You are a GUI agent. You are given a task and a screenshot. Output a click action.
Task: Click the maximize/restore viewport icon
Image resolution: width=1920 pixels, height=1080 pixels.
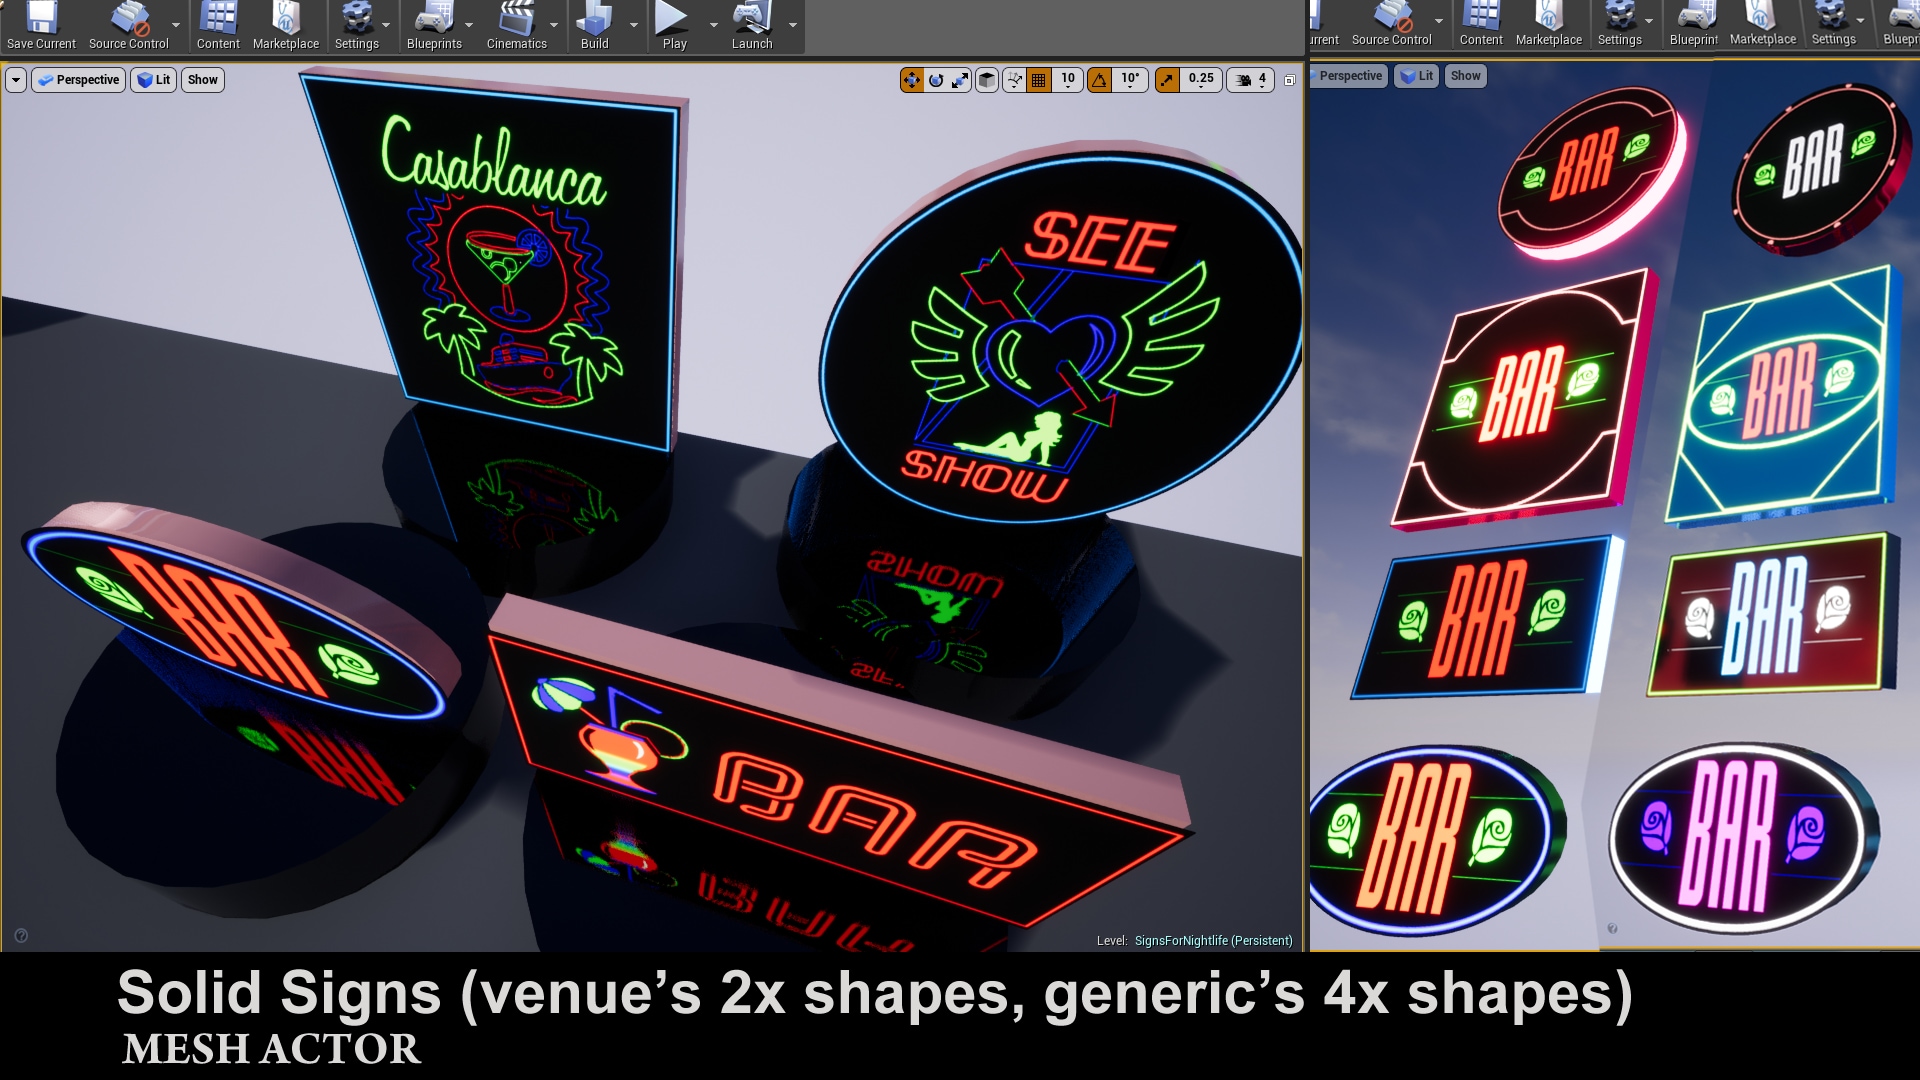pyautogui.click(x=1290, y=80)
